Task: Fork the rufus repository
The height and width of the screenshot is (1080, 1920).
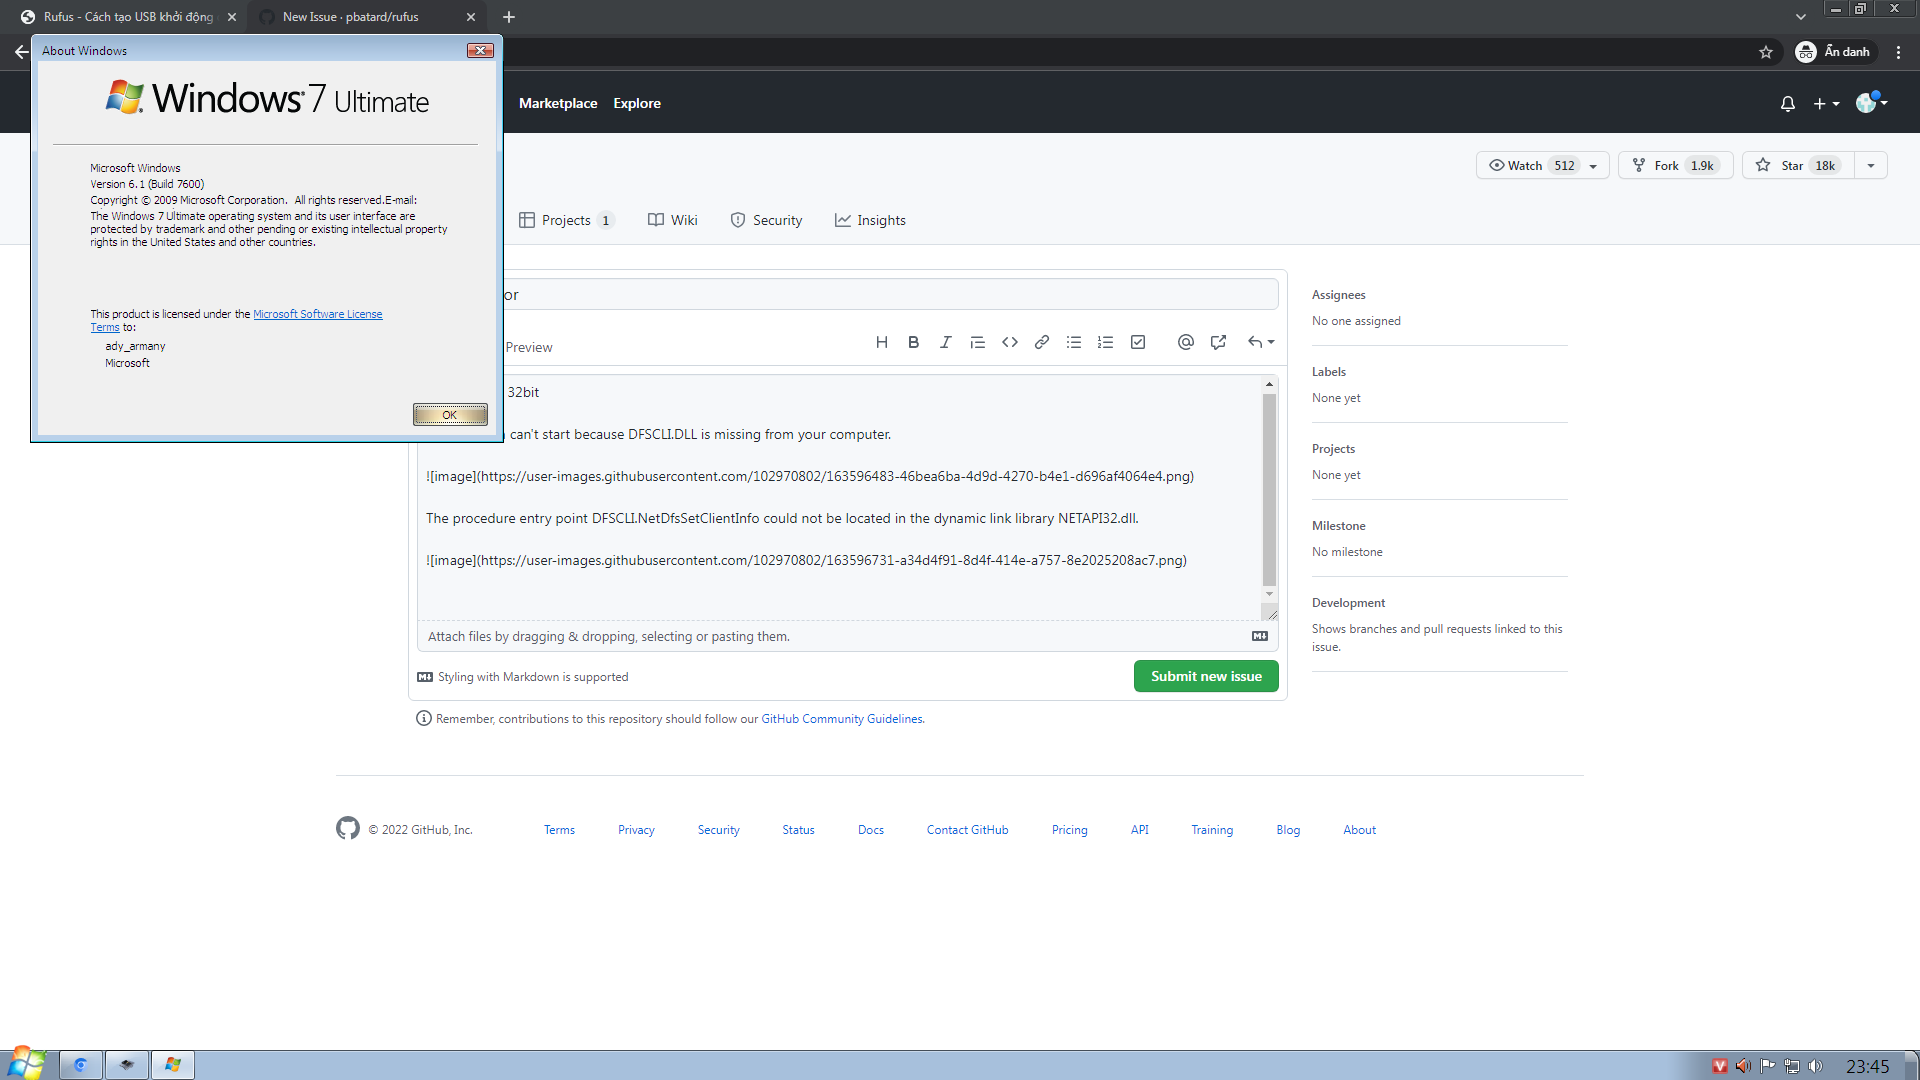Action: point(1675,166)
